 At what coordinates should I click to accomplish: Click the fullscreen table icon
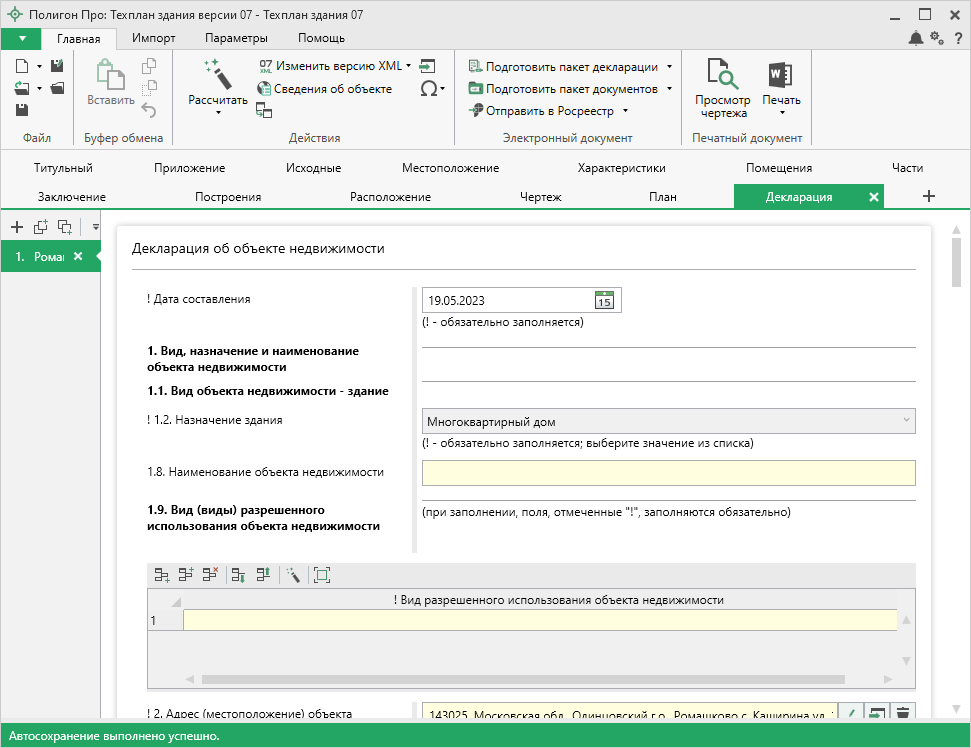tap(321, 575)
